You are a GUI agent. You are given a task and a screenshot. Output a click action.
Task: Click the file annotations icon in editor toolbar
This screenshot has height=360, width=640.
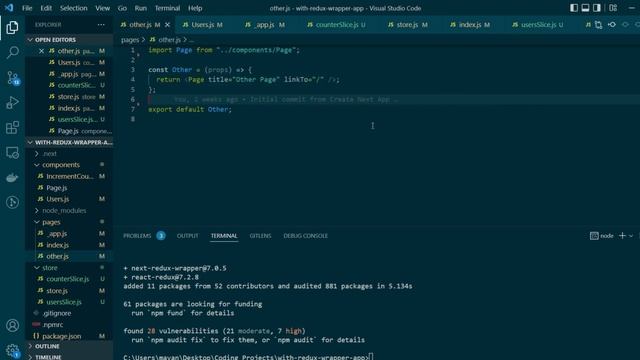pos(612,25)
